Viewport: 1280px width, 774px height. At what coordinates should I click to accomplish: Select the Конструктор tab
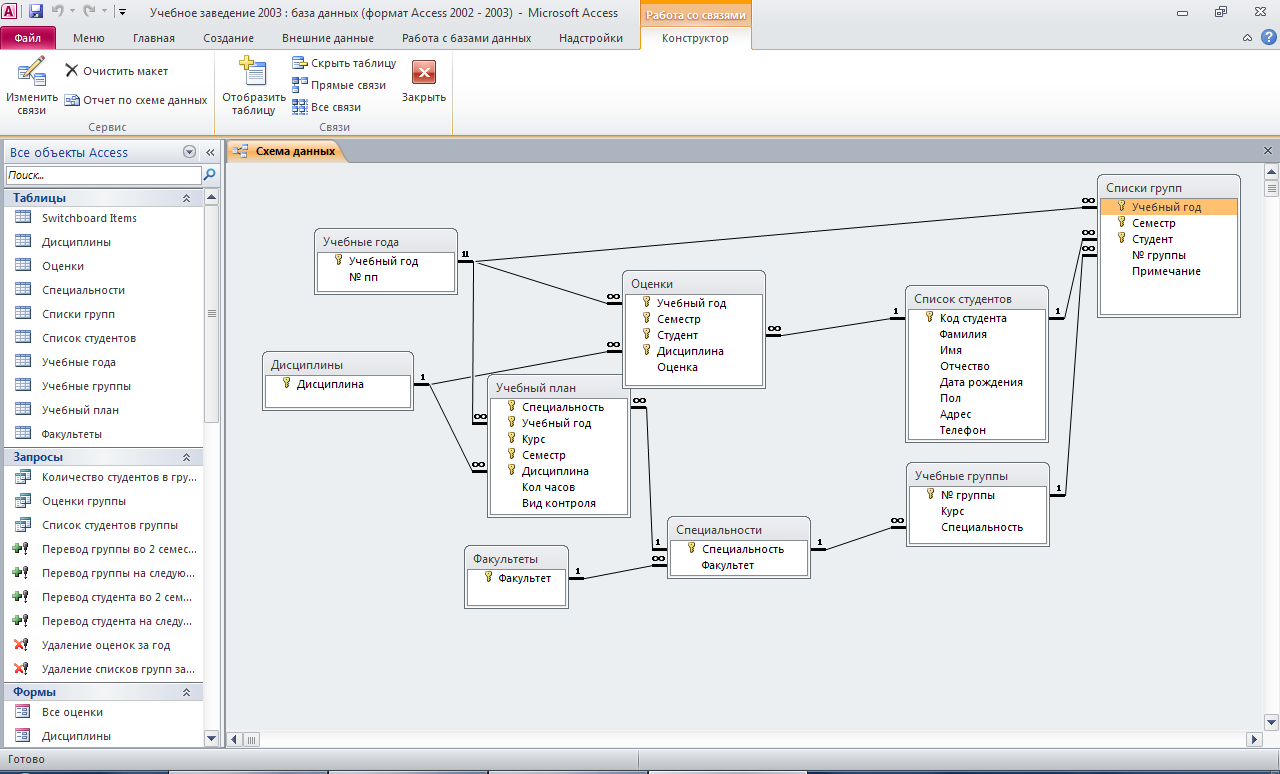pyautogui.click(x=695, y=38)
